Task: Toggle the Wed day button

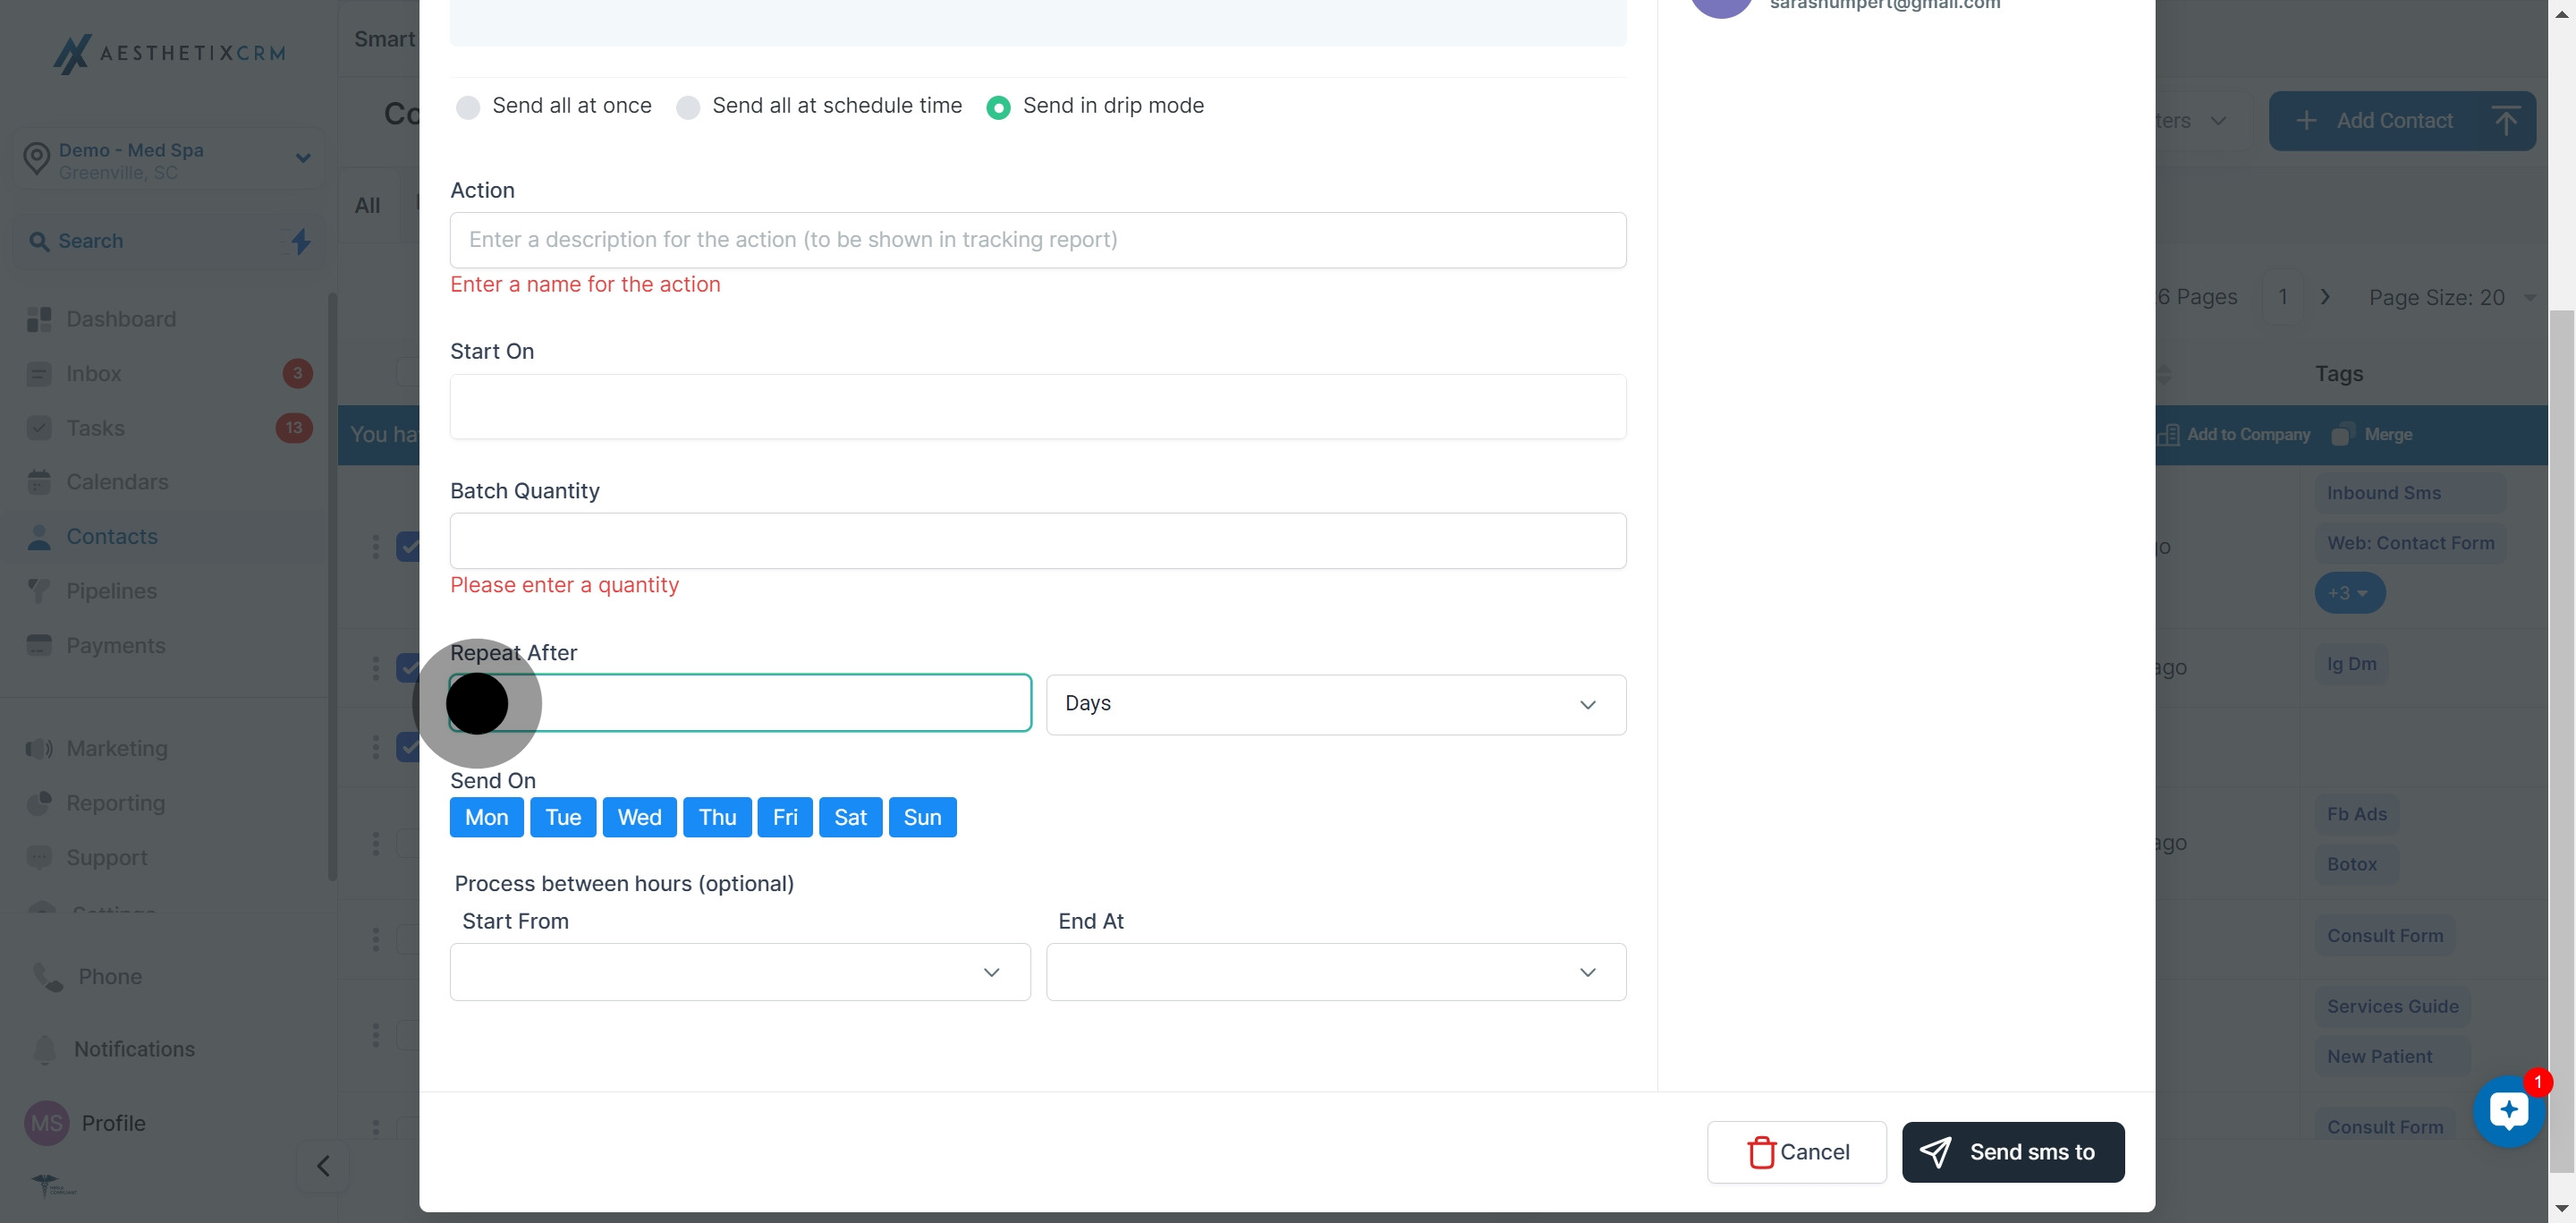Action: coord(639,817)
